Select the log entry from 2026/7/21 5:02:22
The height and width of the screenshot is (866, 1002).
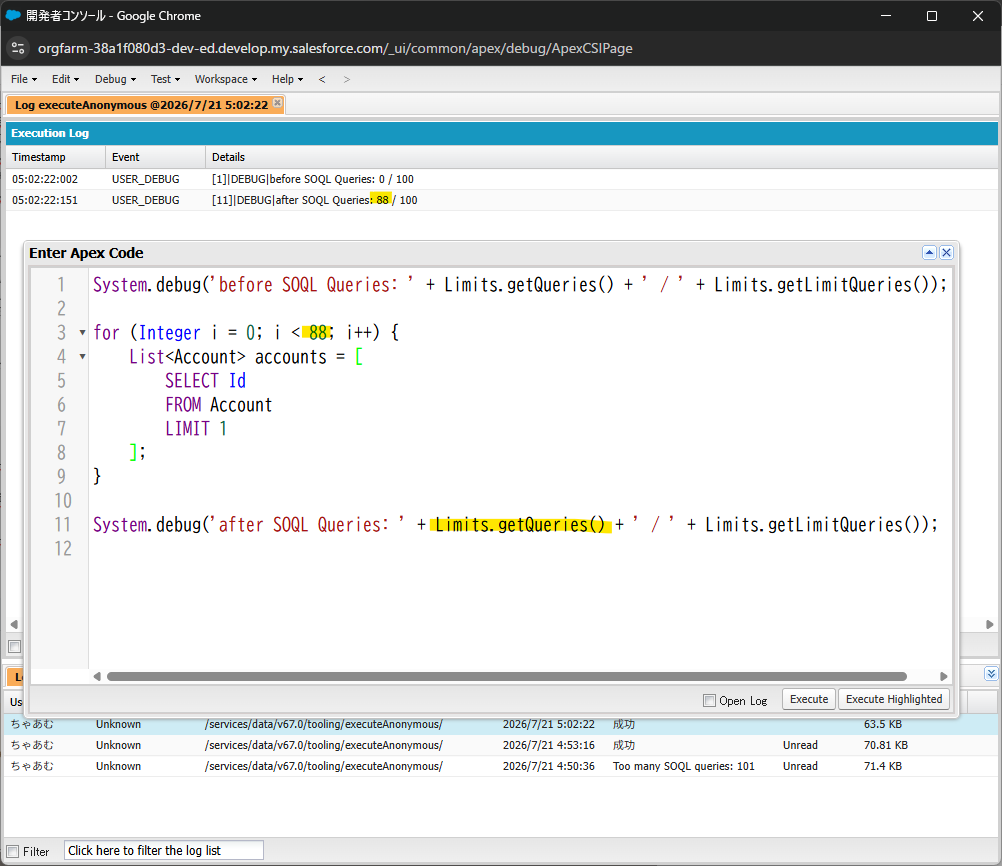pos(502,724)
